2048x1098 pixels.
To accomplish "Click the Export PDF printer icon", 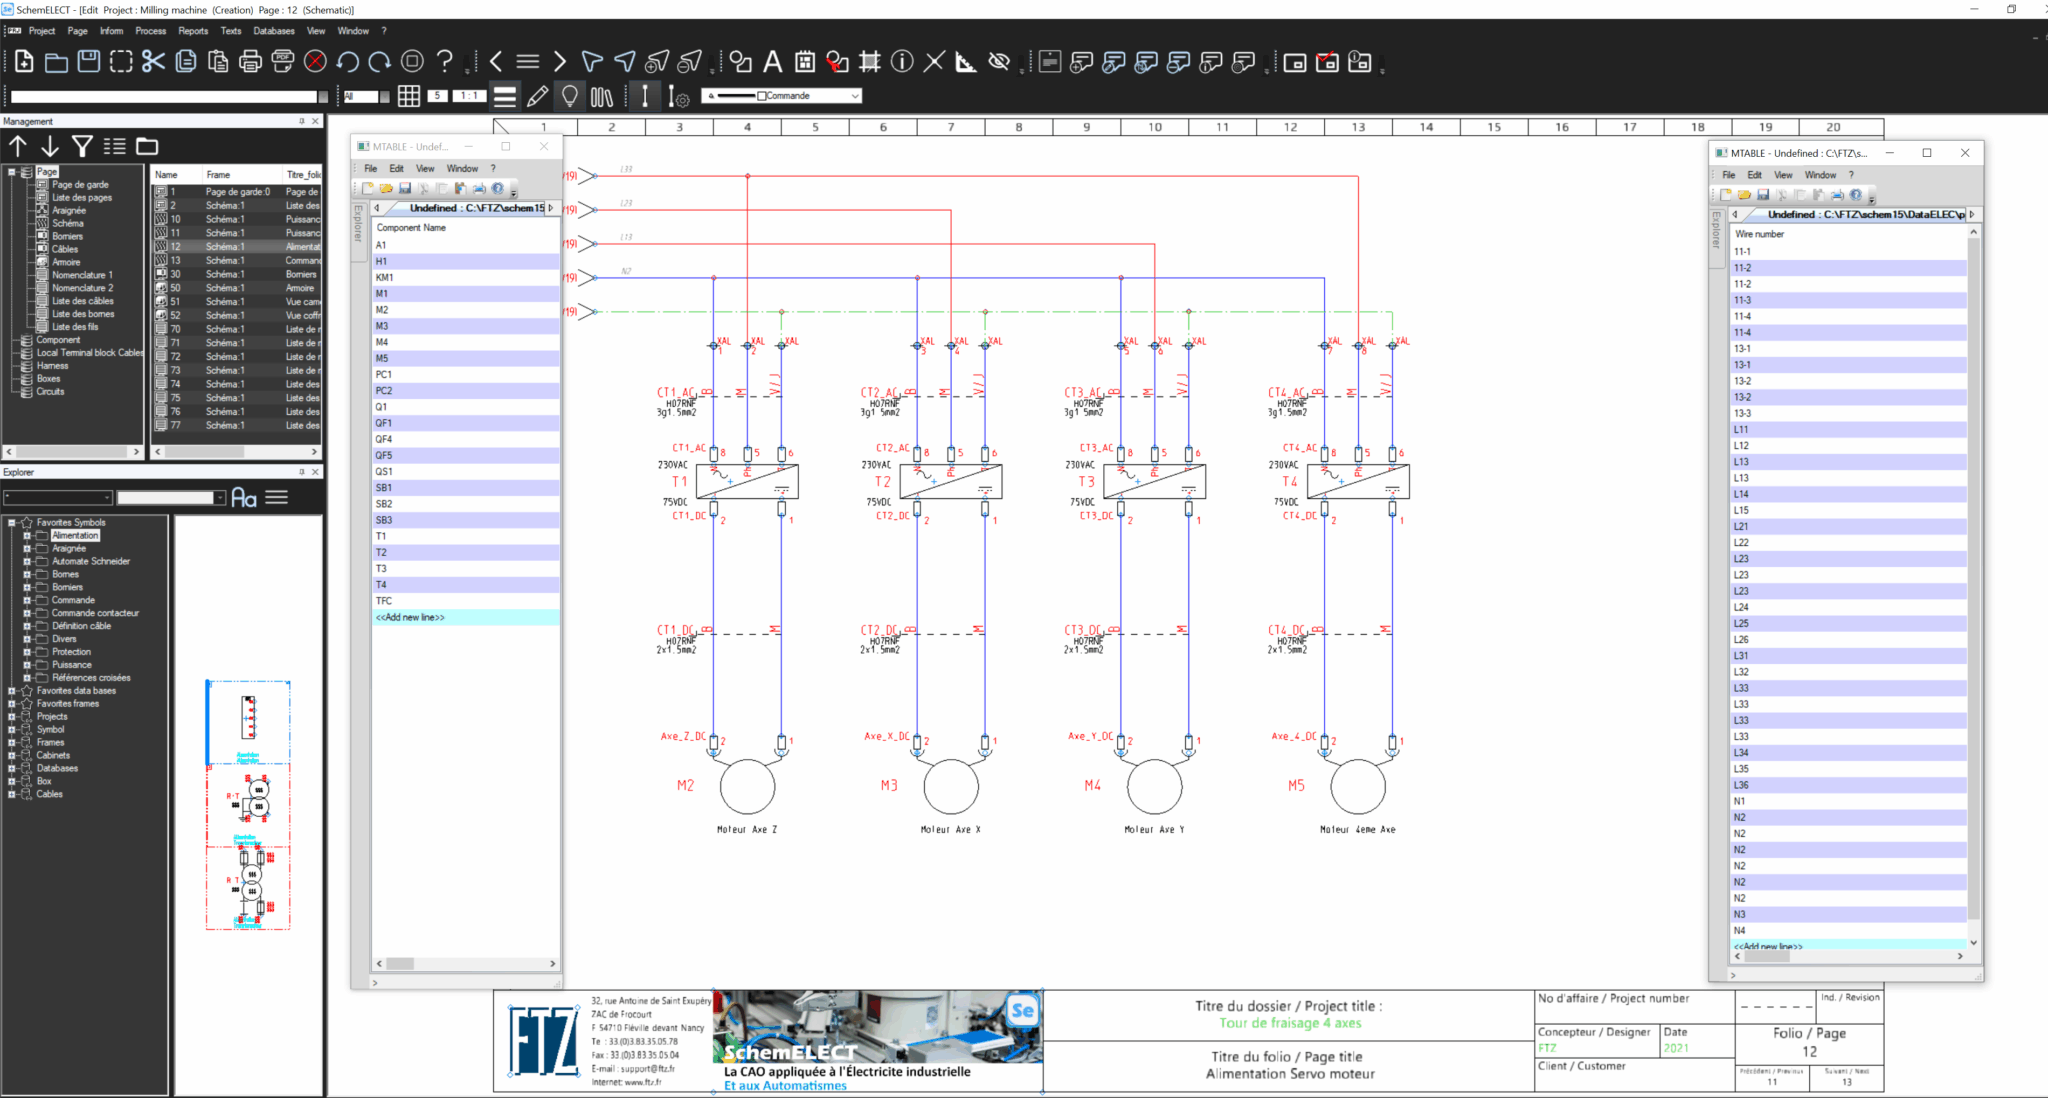I will pyautogui.click(x=283, y=62).
